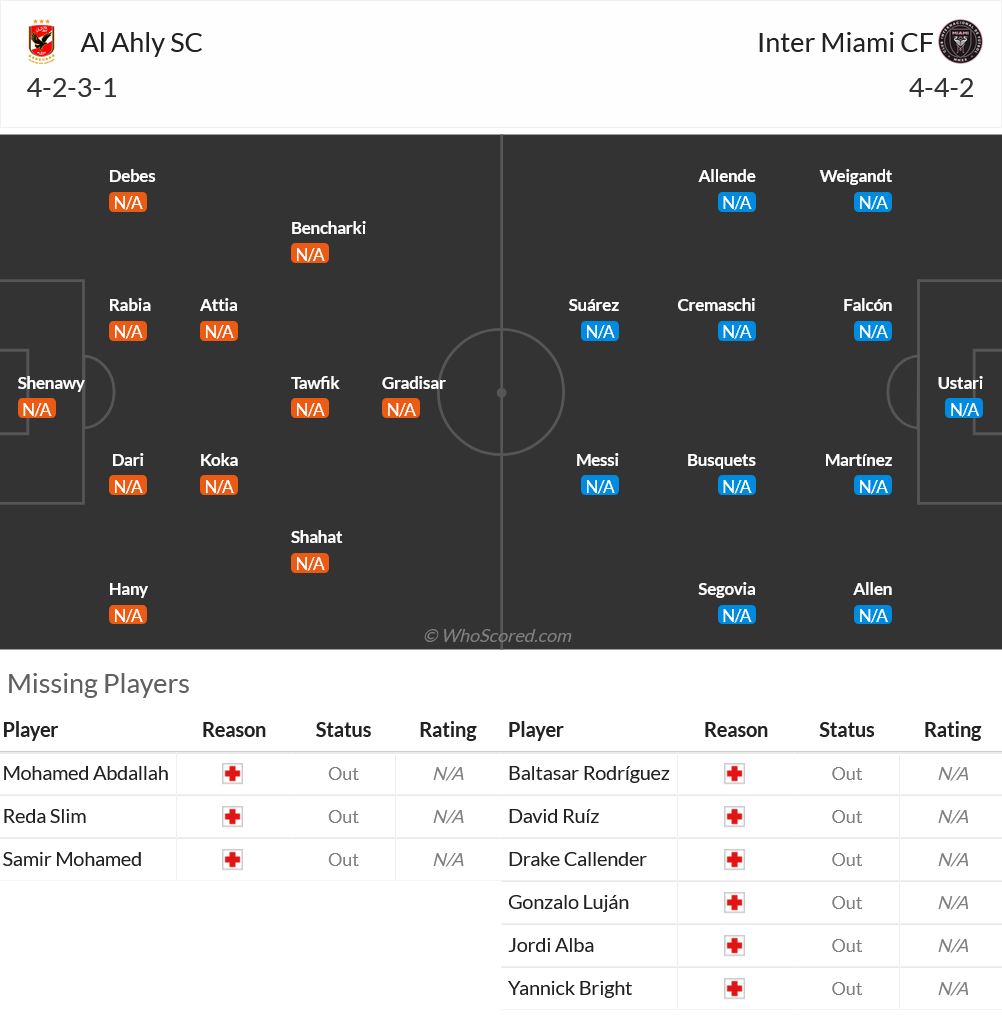Open Bencharki player name on pitch
Screen dimensions: 1002x1015
328,228
